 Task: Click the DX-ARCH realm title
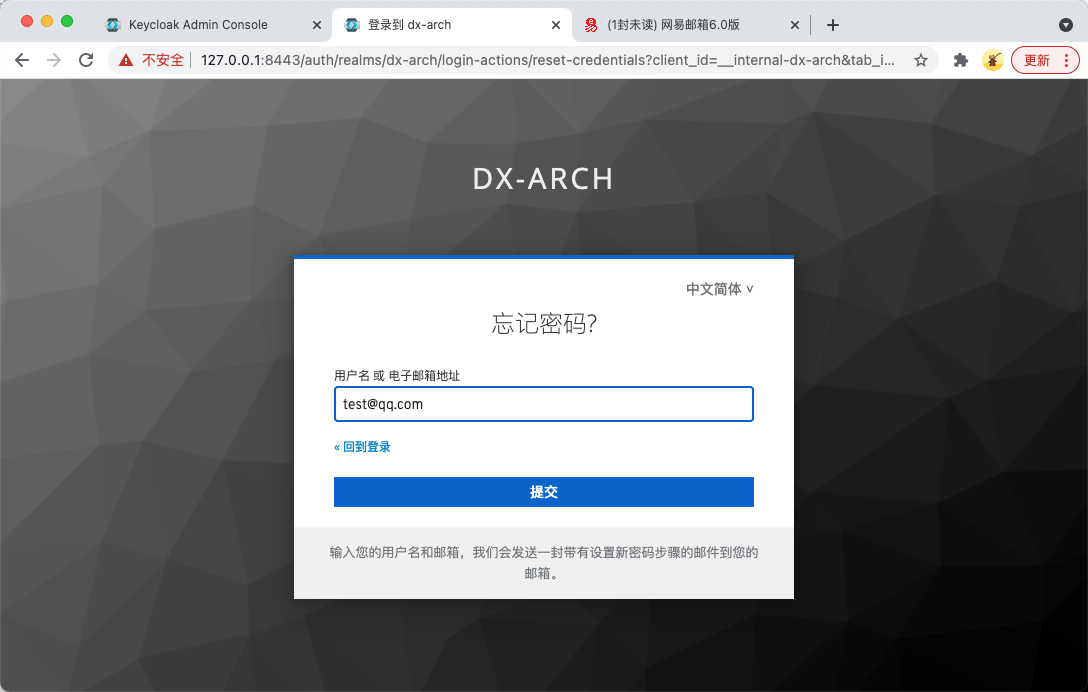click(543, 179)
